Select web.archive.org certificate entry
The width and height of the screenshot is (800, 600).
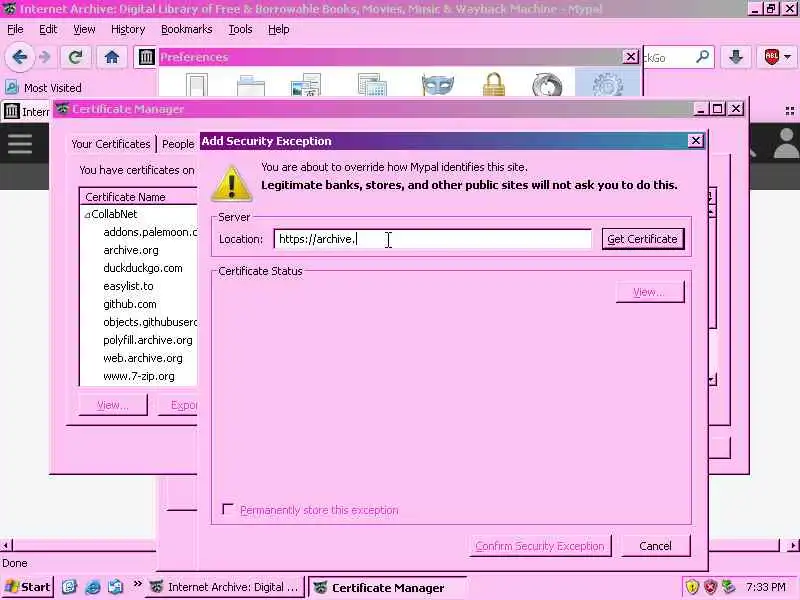click(x=143, y=358)
